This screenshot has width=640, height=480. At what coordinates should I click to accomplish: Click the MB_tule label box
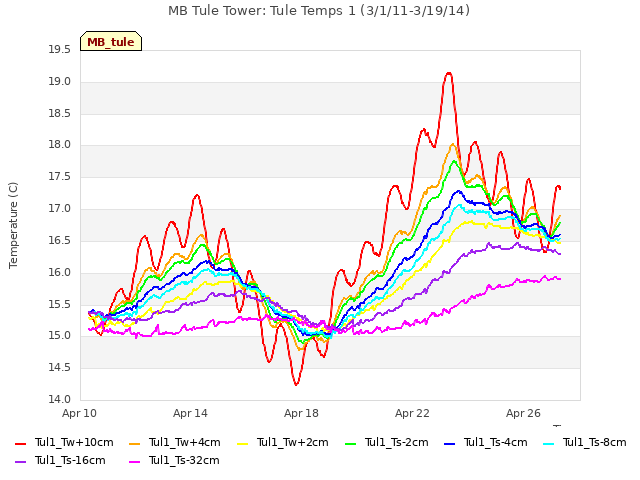coord(111,41)
